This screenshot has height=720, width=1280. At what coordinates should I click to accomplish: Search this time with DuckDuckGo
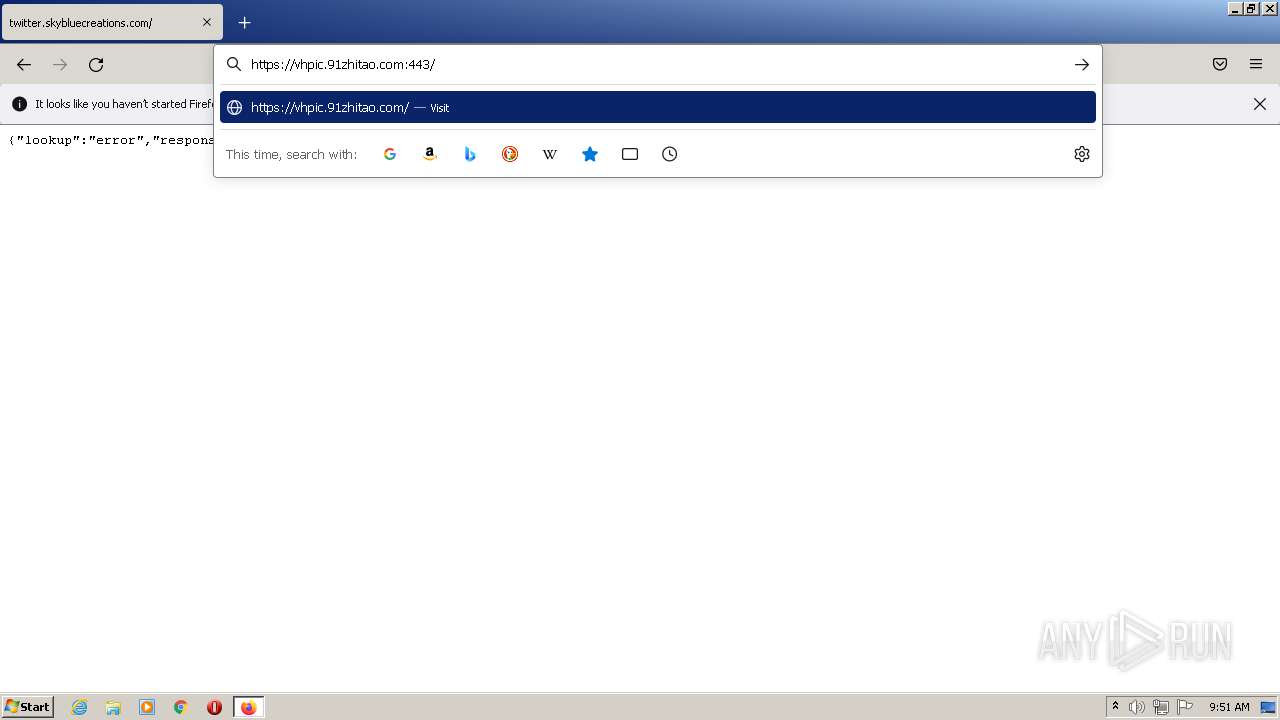pos(510,154)
